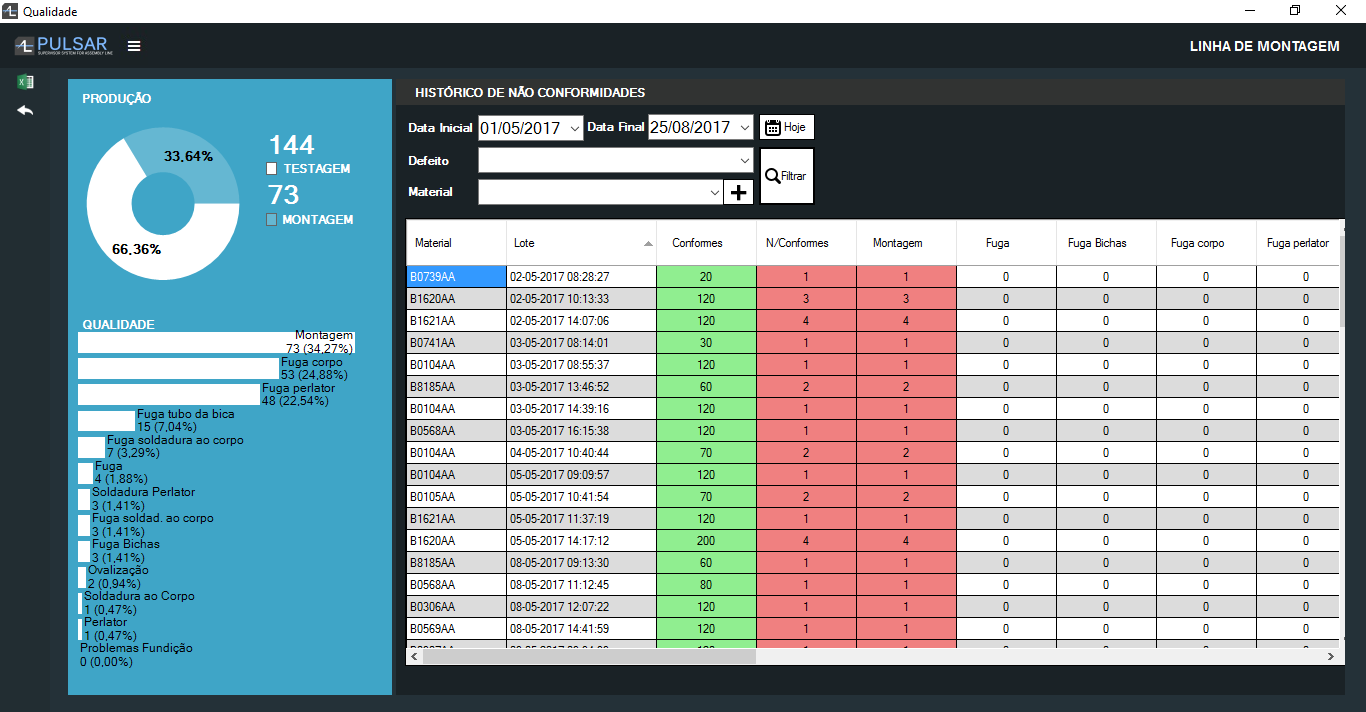Click the Montagem 73 (34,27%) quality bar

coord(216,342)
